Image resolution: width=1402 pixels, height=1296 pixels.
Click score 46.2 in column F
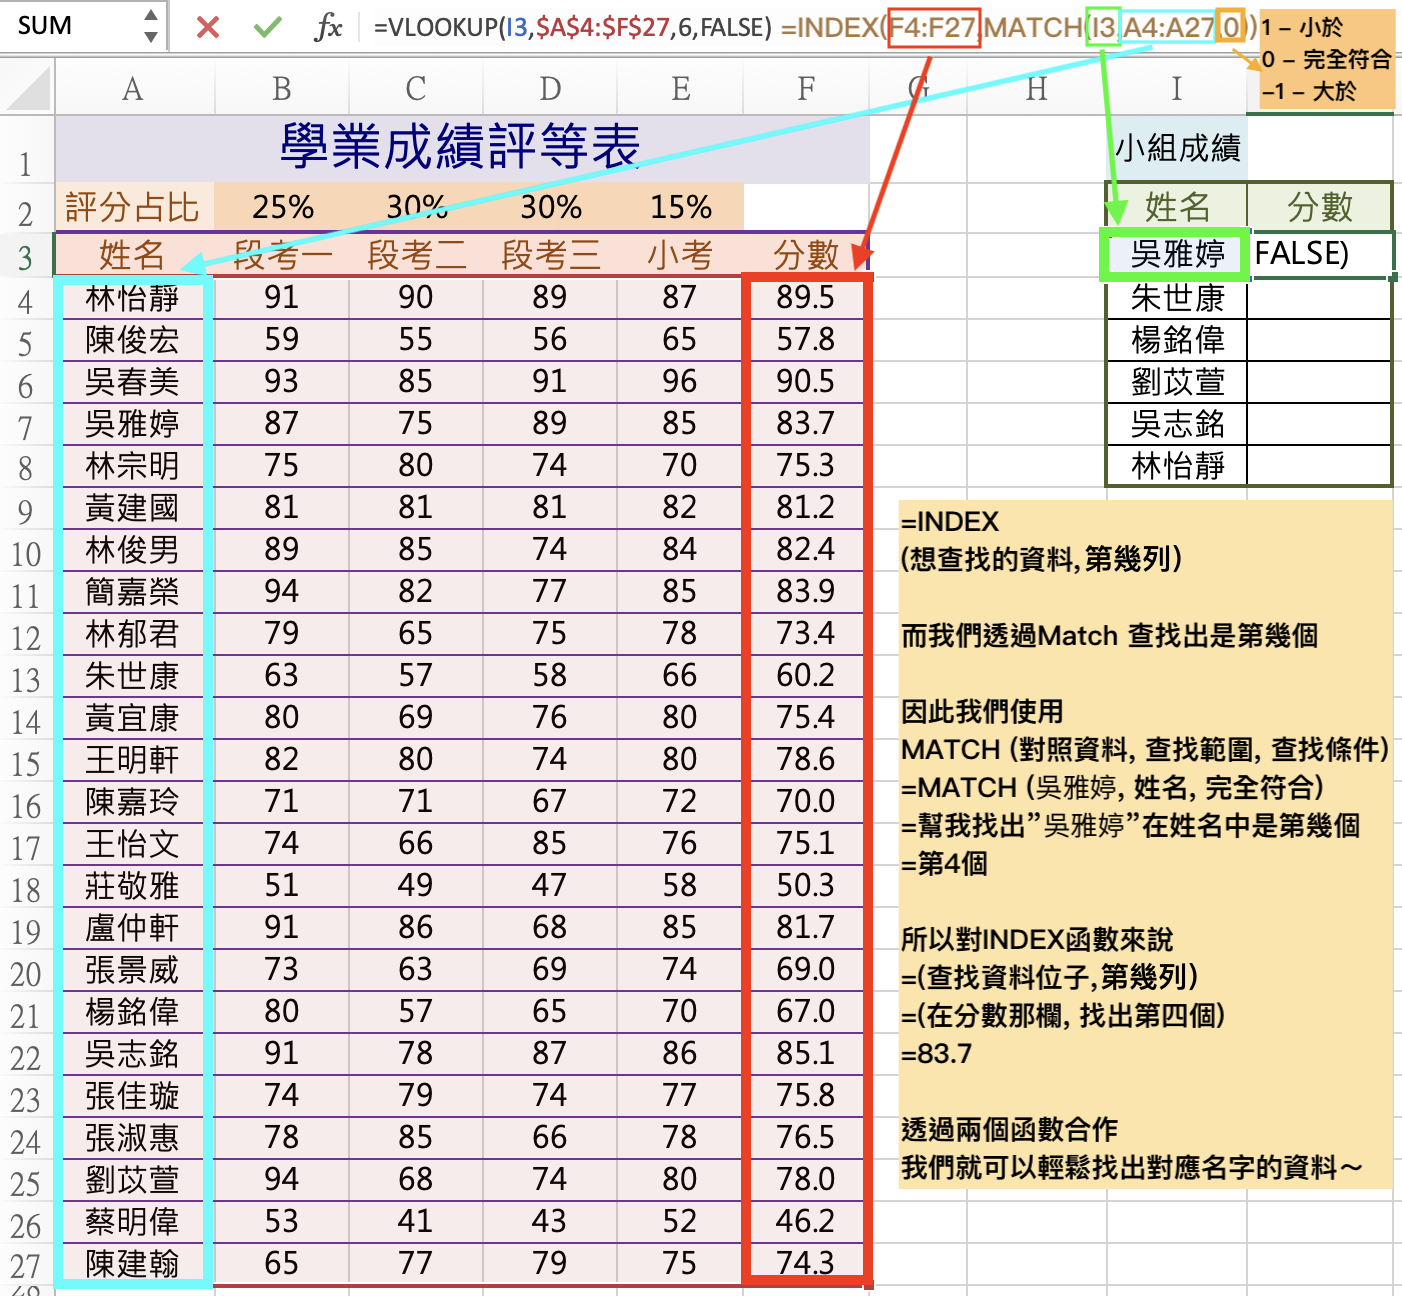(x=806, y=1221)
